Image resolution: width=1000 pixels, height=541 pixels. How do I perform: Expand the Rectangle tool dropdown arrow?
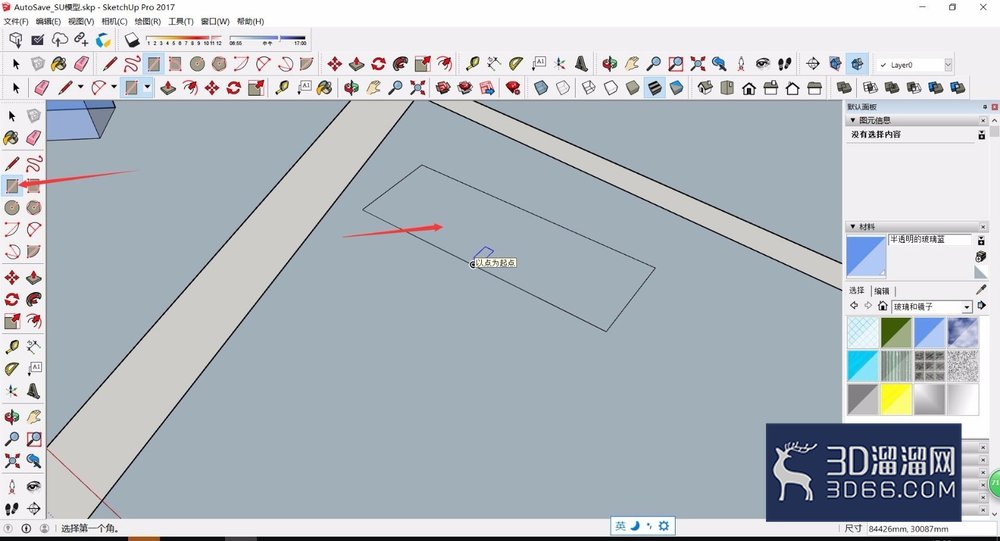pyautogui.click(x=147, y=87)
